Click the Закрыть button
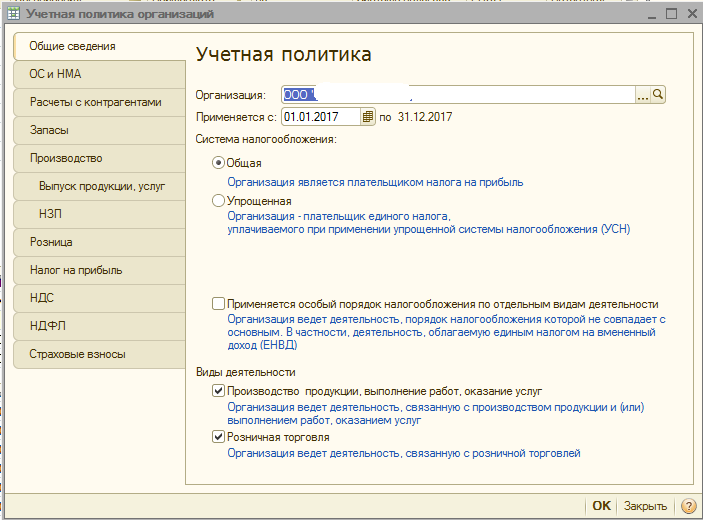The width and height of the screenshot is (703, 520). (x=645, y=506)
